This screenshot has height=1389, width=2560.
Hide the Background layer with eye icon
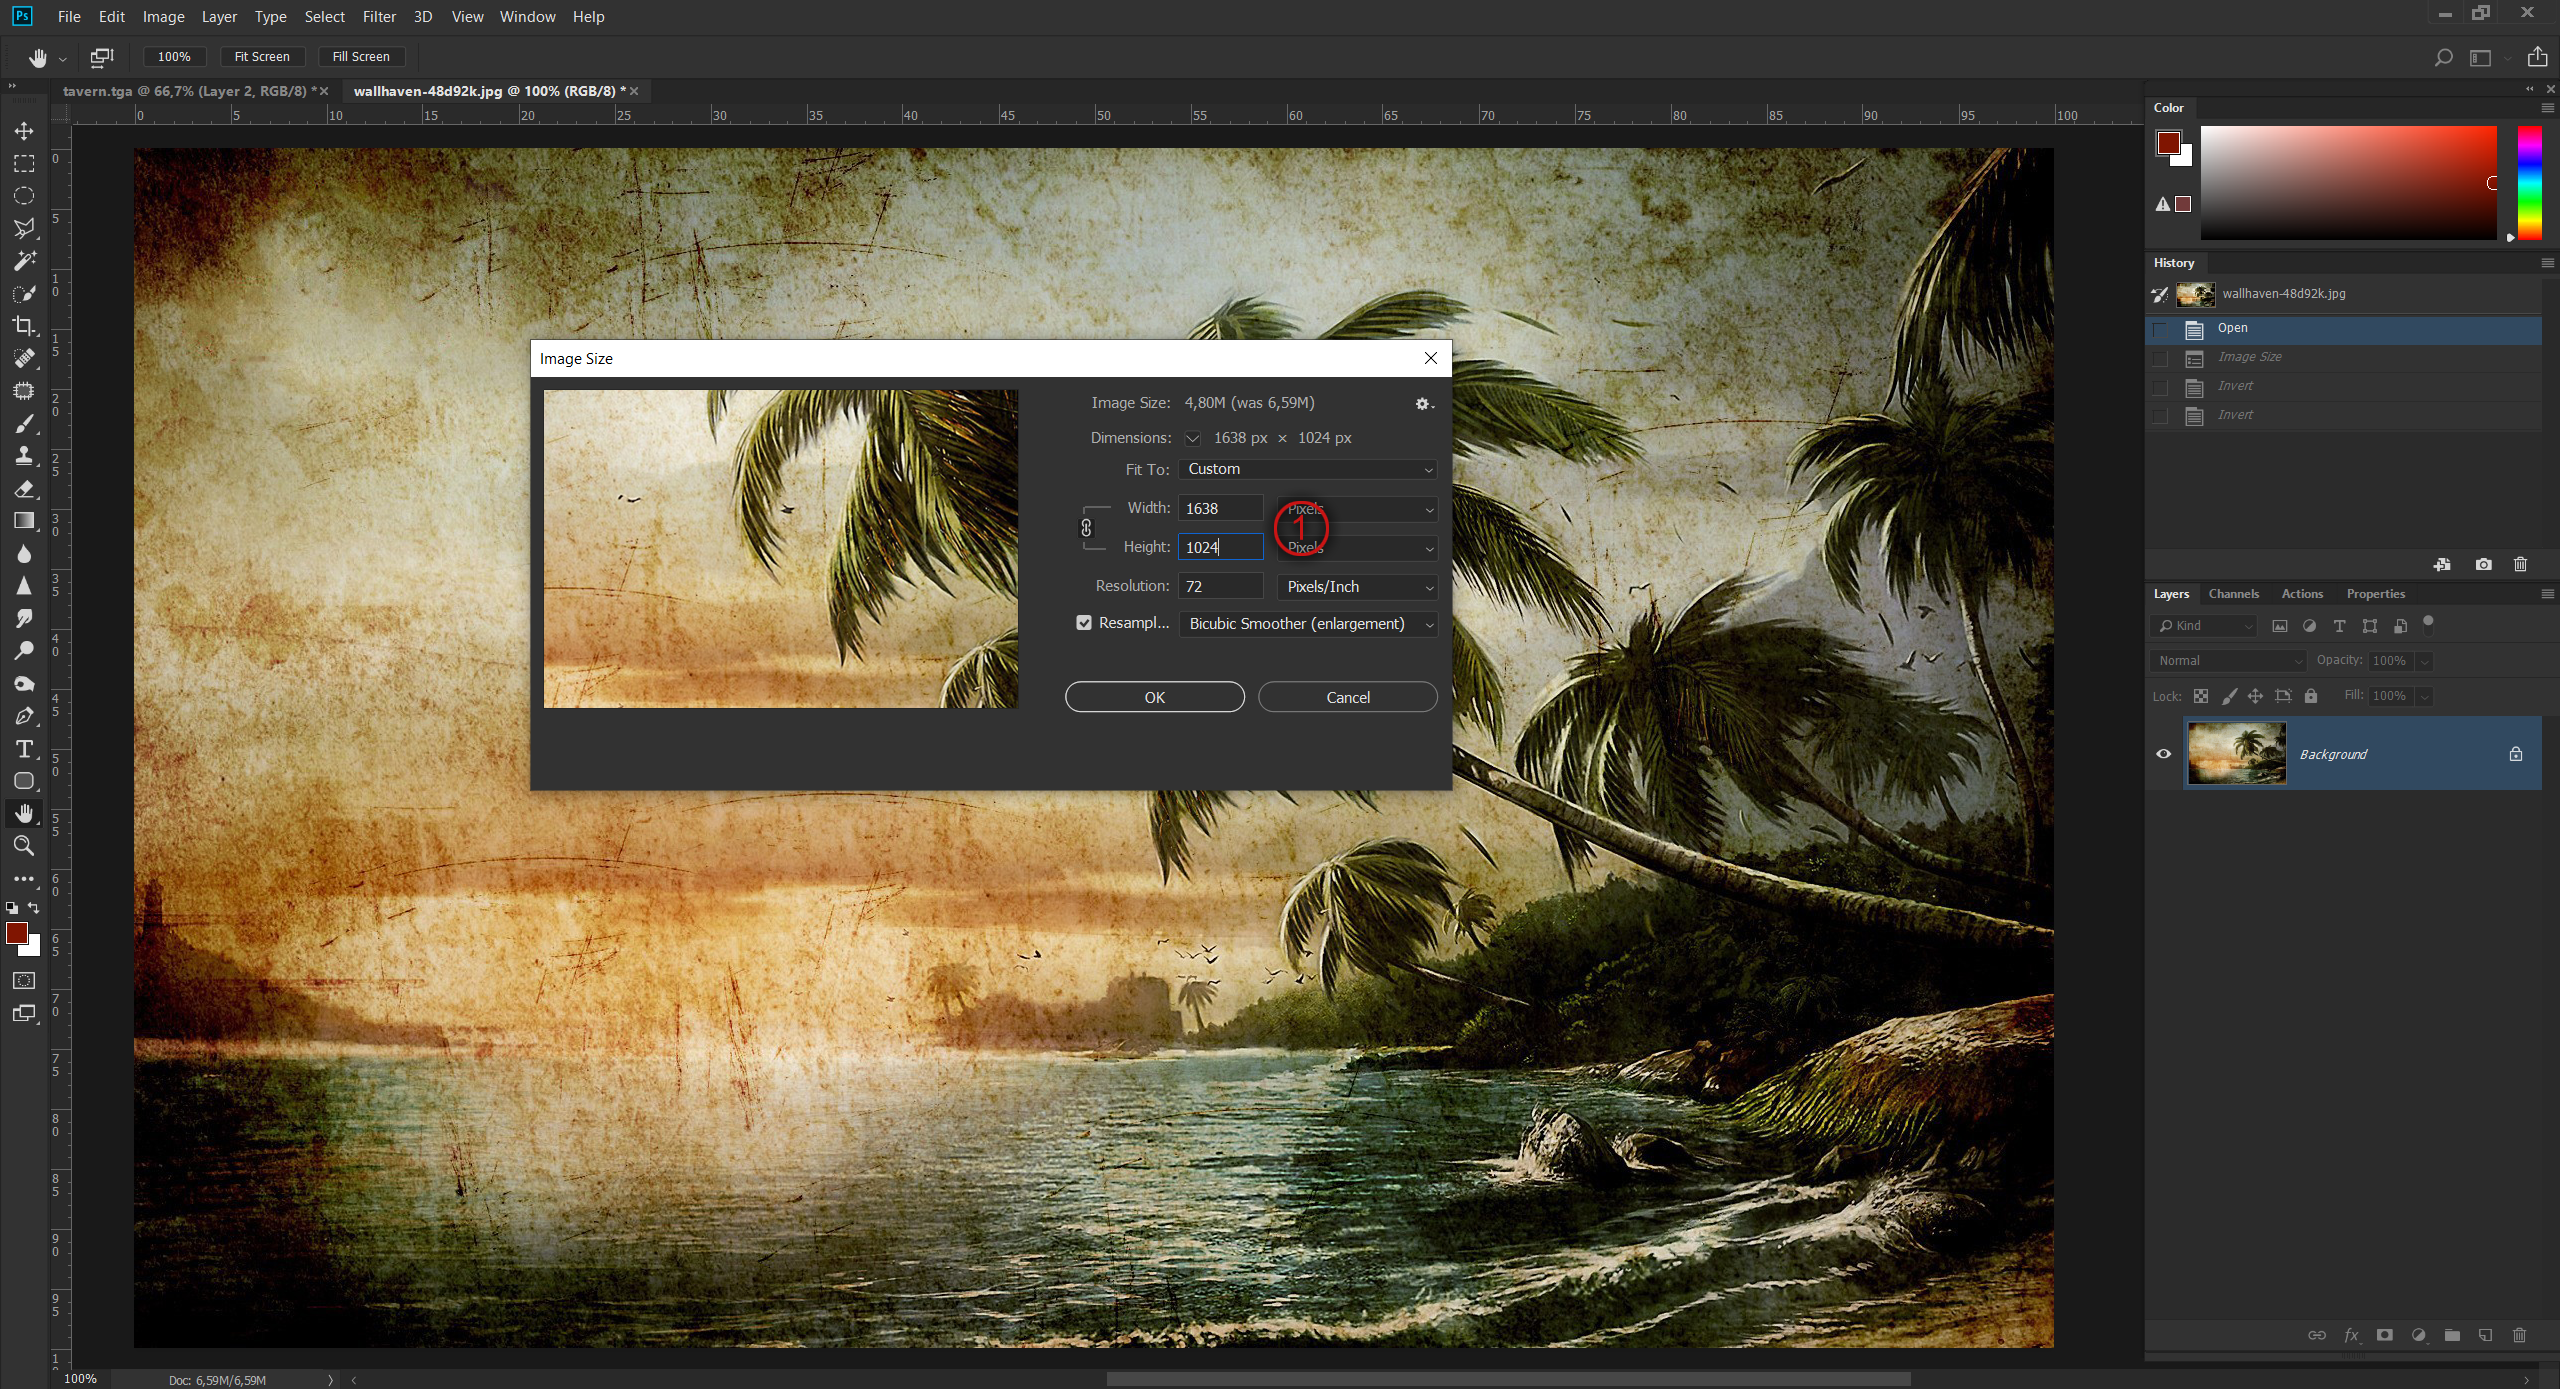point(2164,754)
